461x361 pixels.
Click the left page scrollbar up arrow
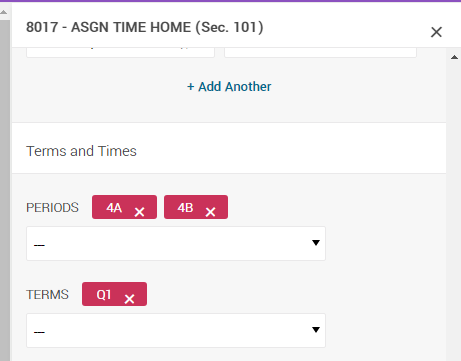pos(4,12)
